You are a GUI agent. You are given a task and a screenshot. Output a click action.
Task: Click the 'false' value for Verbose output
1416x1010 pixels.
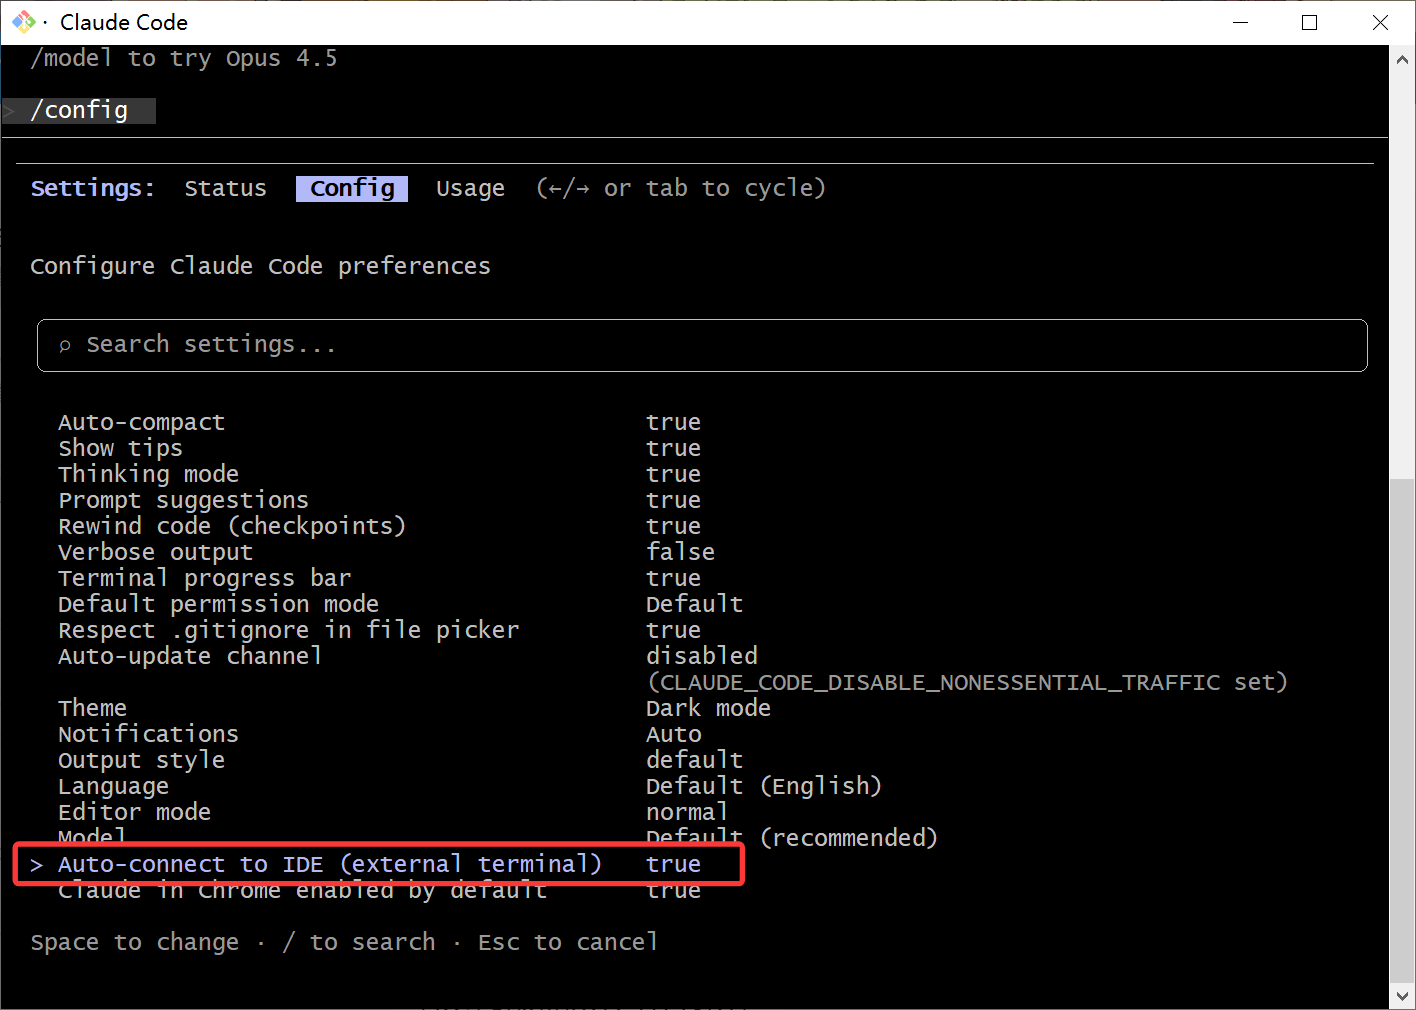click(680, 552)
